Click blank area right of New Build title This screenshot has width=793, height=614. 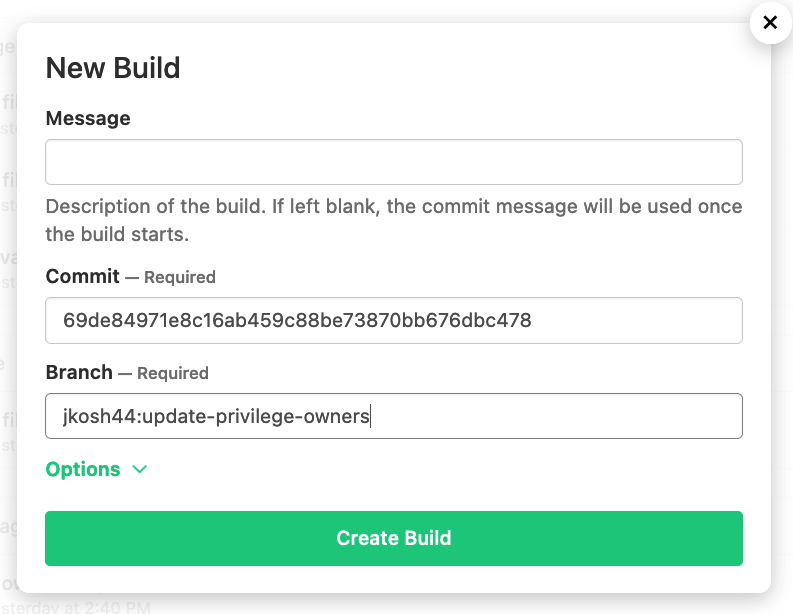[x=455, y=68]
